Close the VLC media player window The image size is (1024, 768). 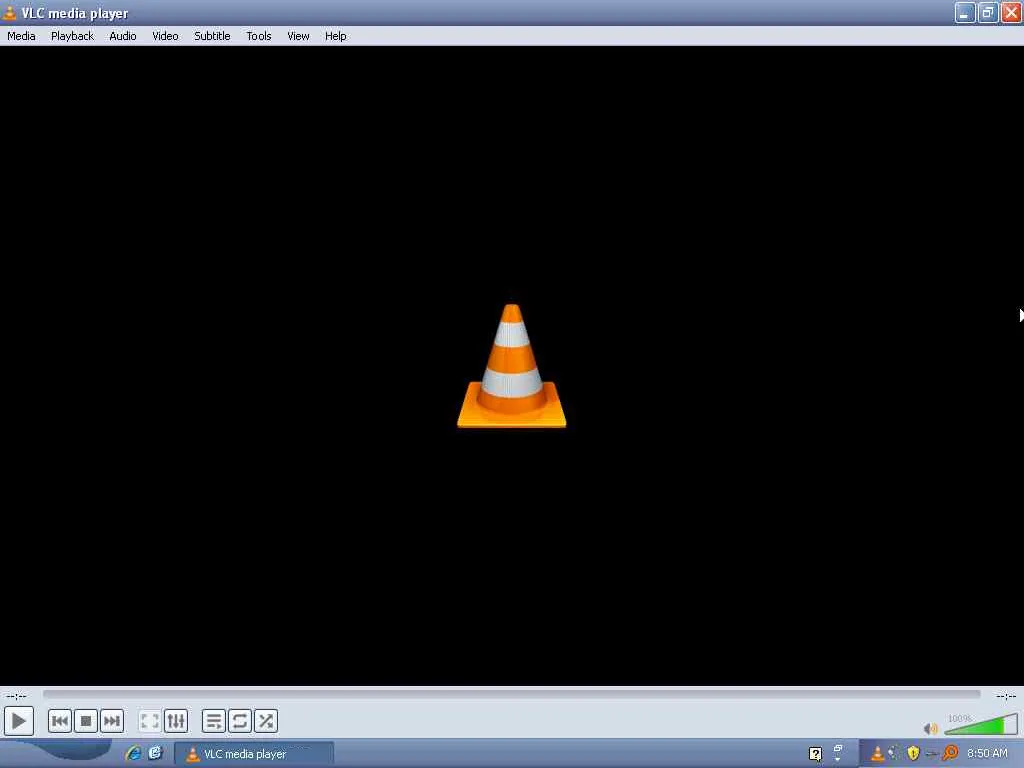point(1011,12)
